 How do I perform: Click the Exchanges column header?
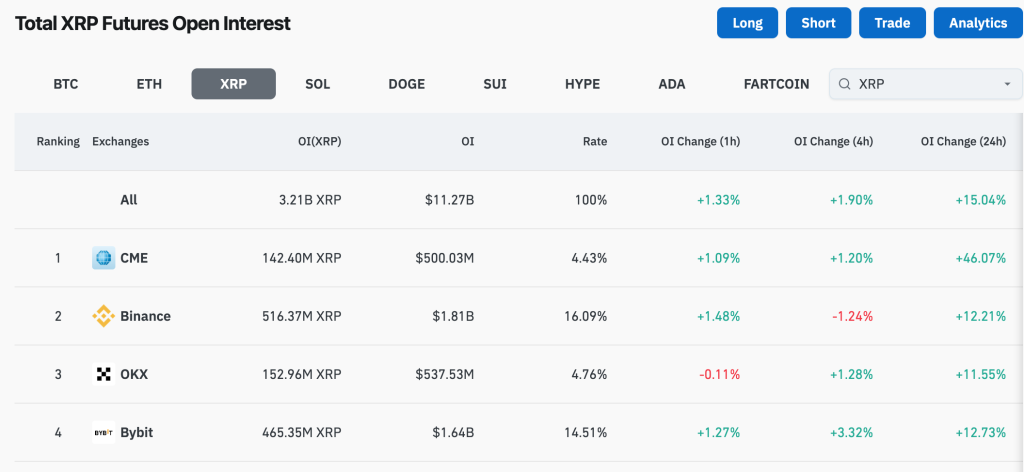pyautogui.click(x=121, y=142)
